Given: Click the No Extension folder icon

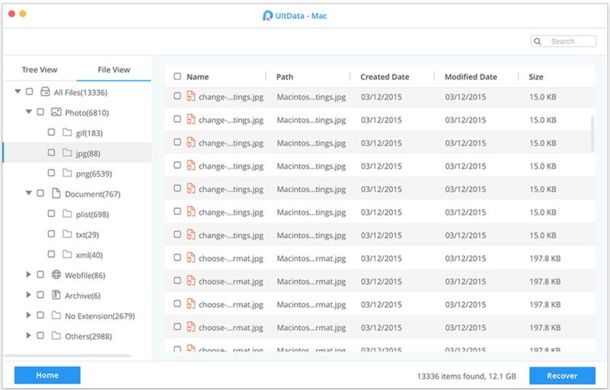Looking at the screenshot, I should (56, 315).
